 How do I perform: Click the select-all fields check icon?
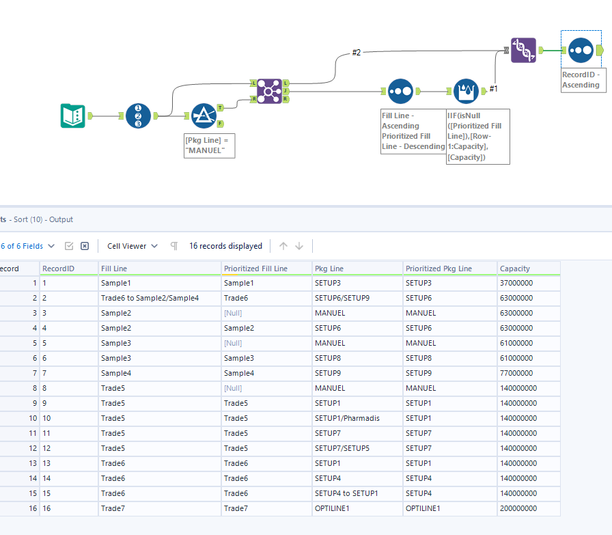pos(69,246)
